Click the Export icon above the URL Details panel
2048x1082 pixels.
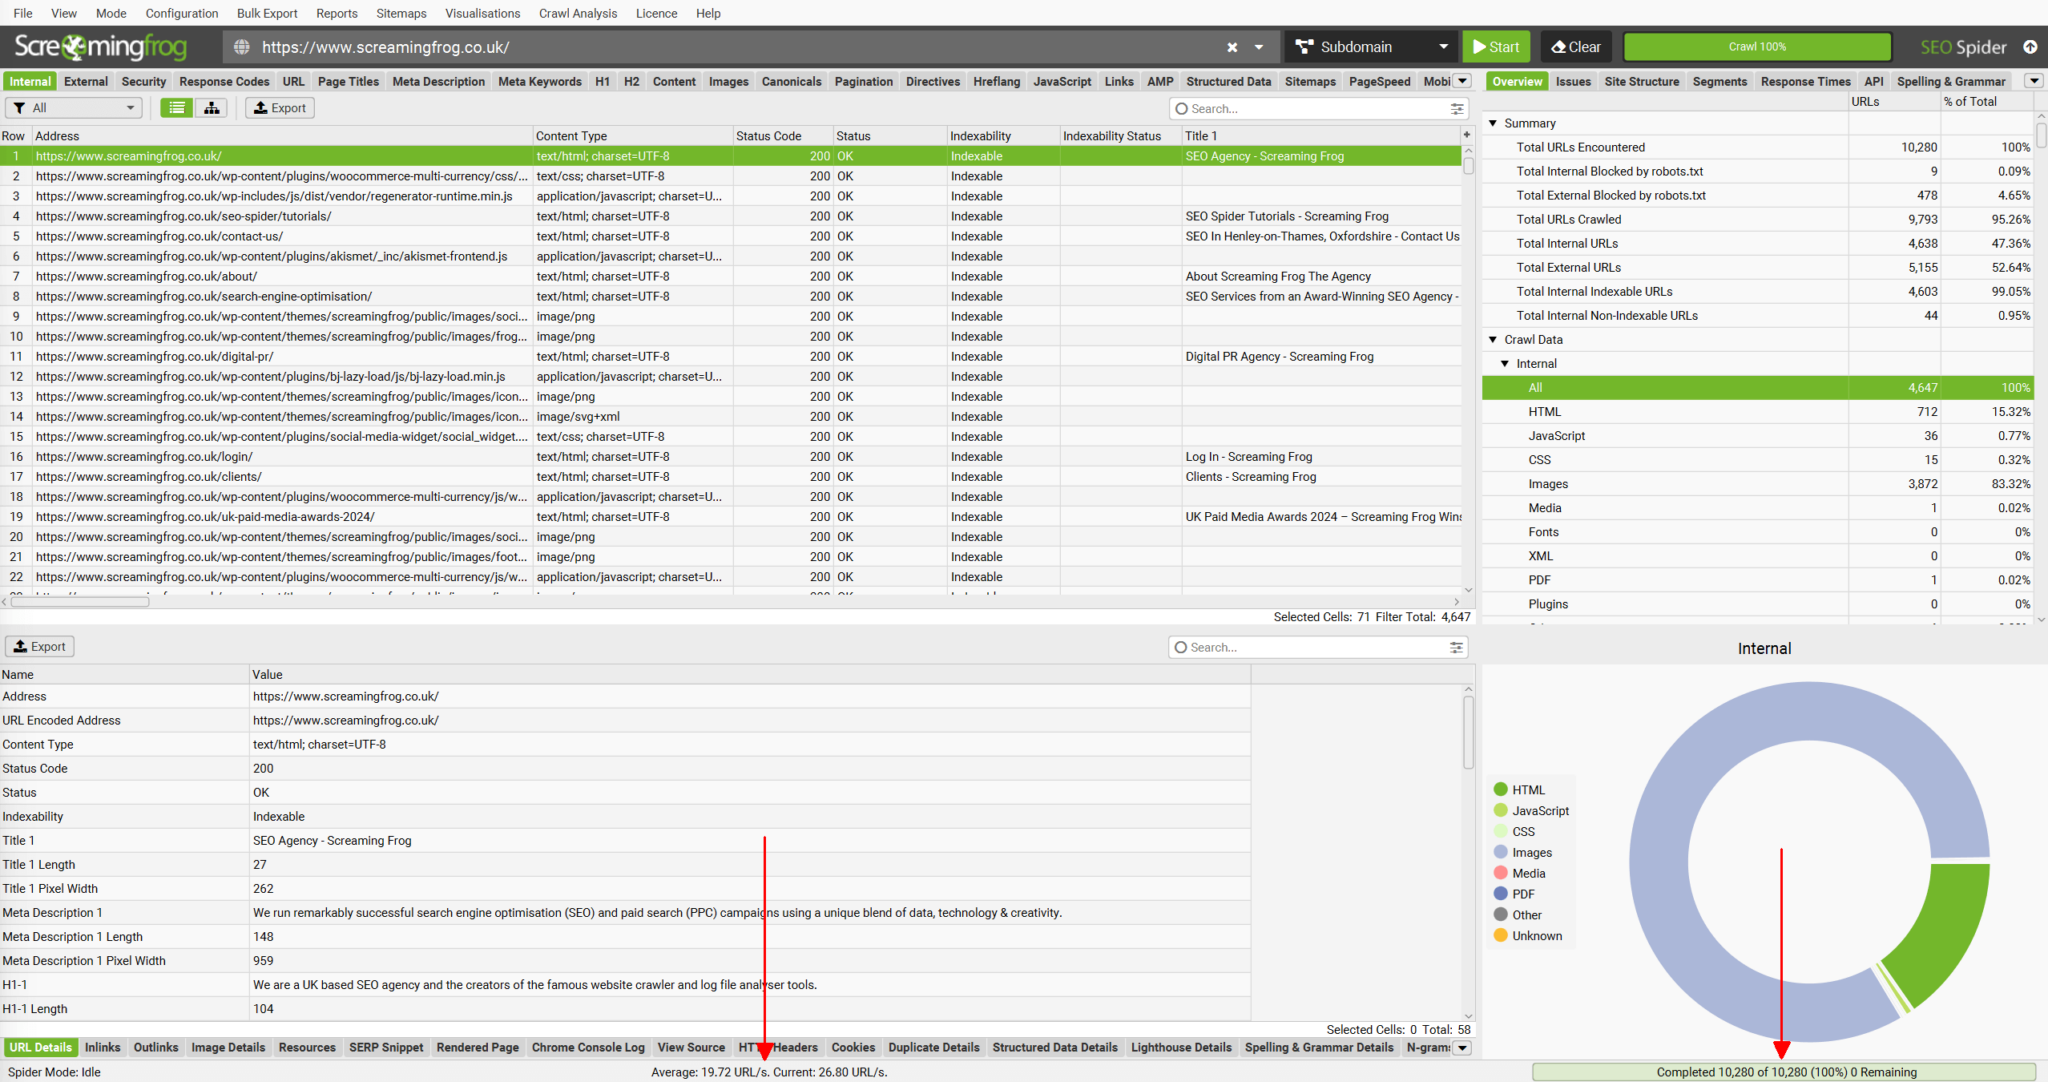(x=39, y=646)
